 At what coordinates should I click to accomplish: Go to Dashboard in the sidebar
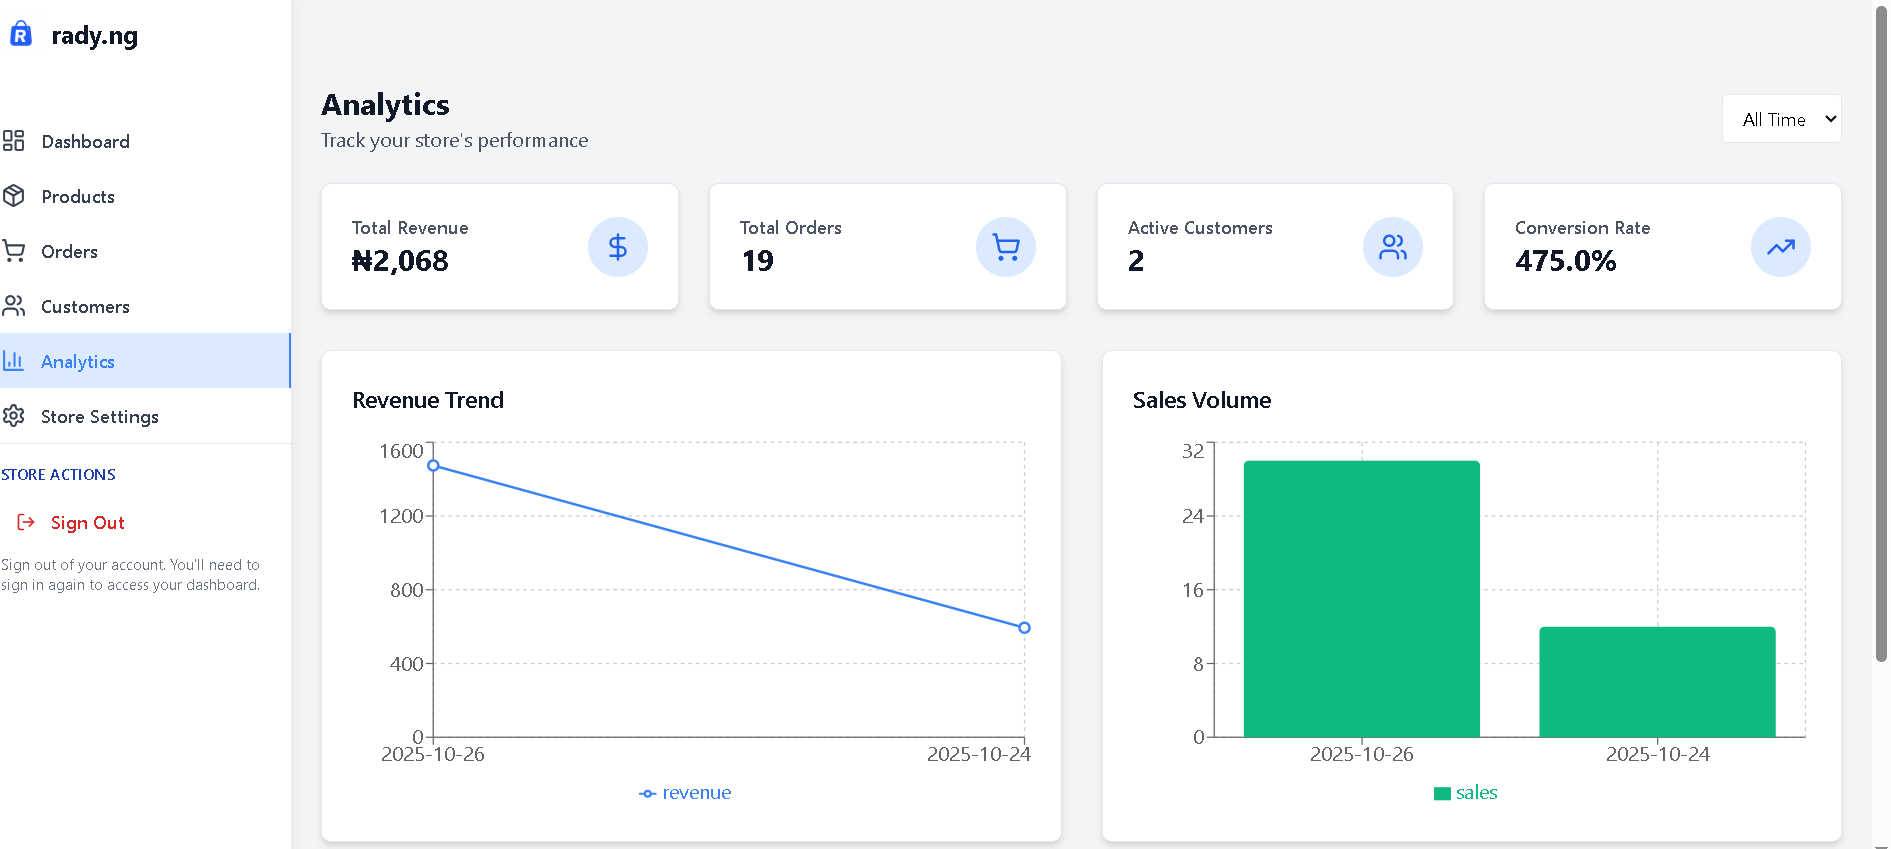pyautogui.click(x=145, y=141)
